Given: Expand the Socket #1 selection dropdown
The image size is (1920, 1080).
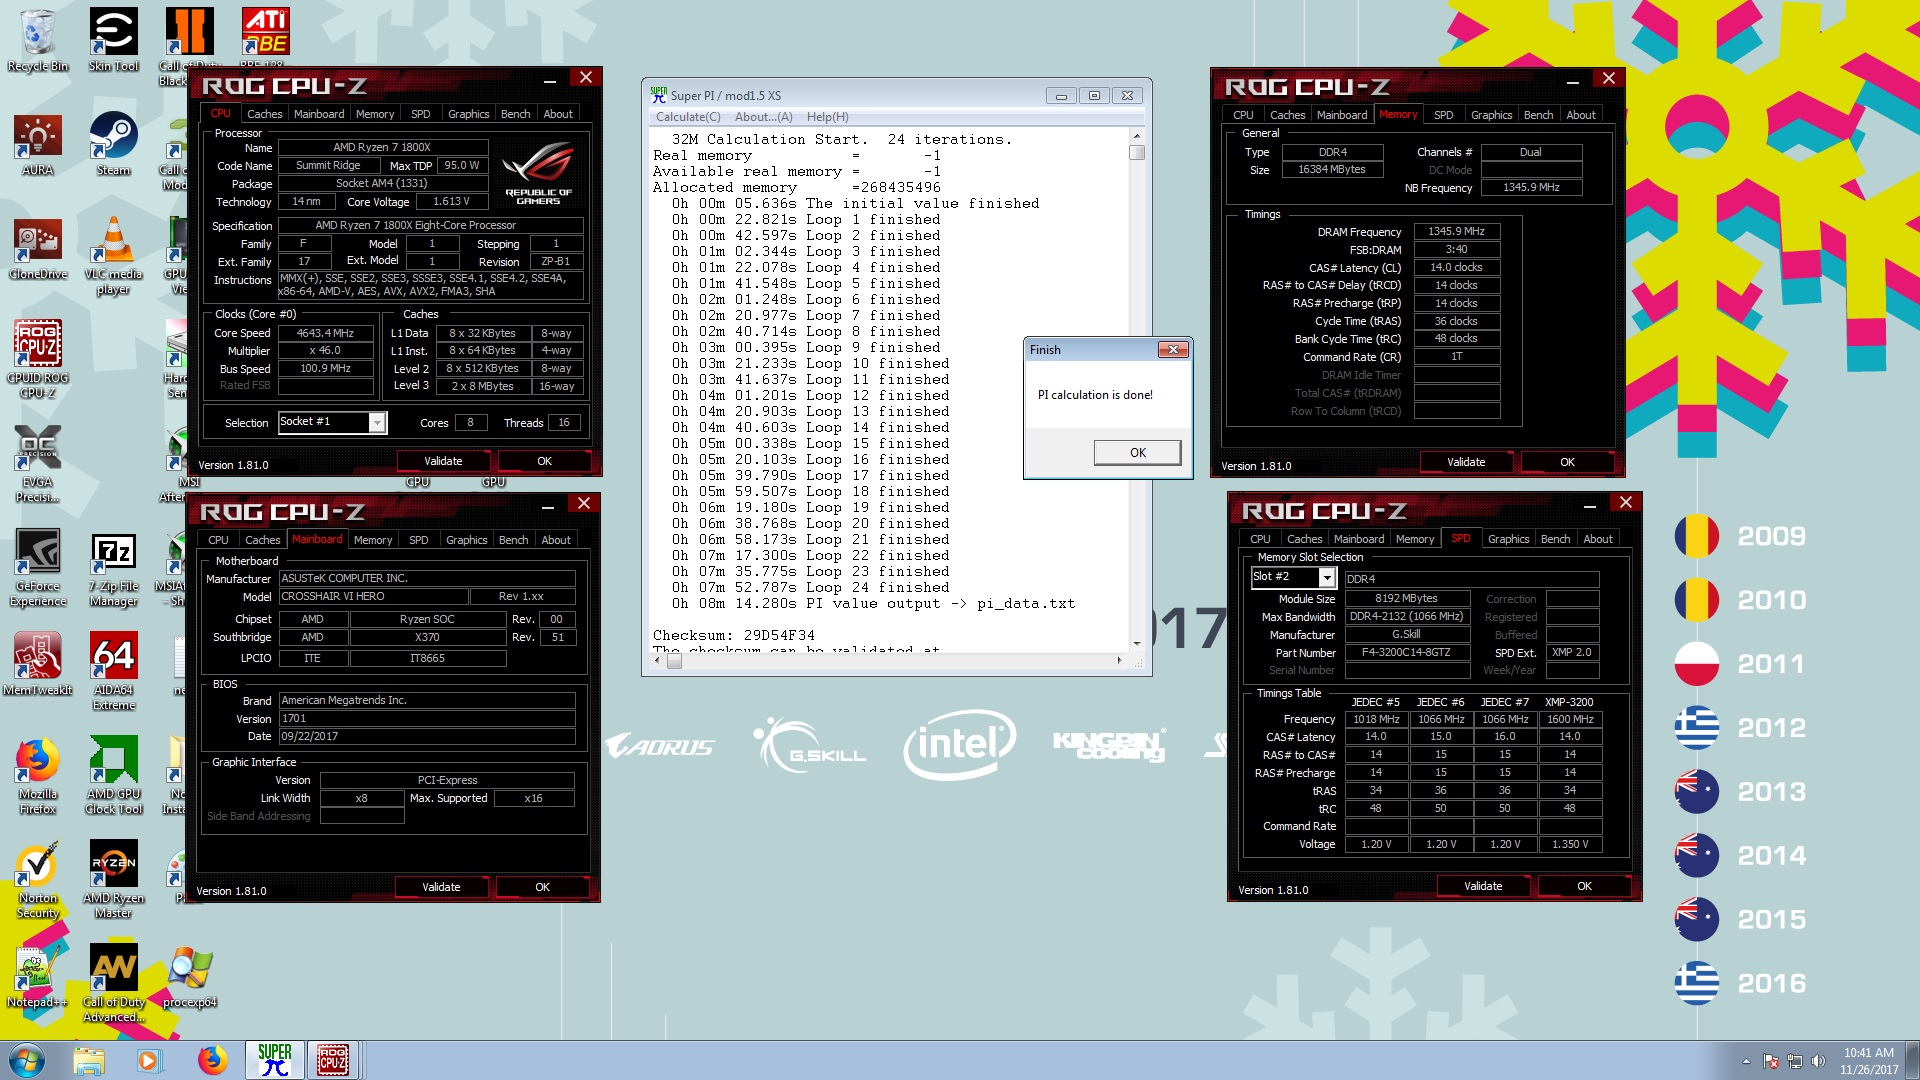Looking at the screenshot, I should pyautogui.click(x=377, y=423).
